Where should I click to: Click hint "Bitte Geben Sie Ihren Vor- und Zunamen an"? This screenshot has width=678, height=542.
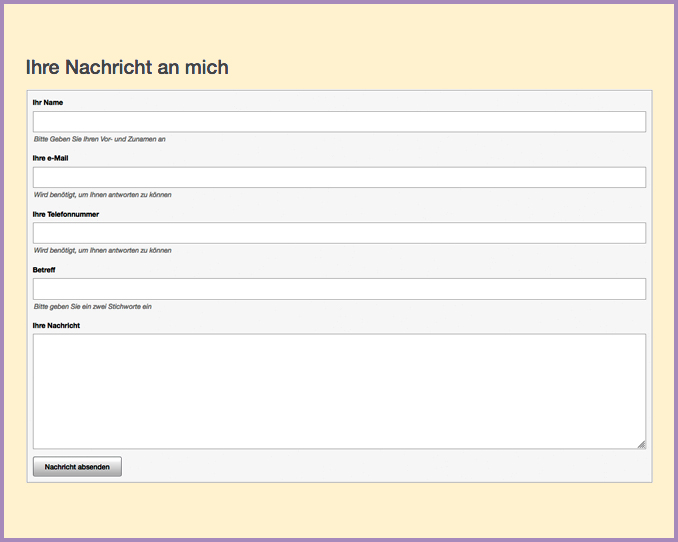(99, 139)
